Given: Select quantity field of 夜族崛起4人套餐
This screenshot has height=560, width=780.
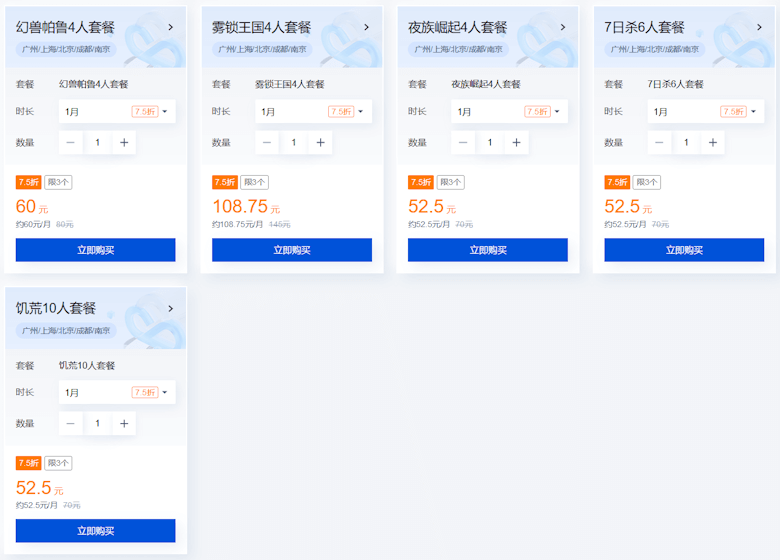Looking at the screenshot, I should click(x=490, y=143).
